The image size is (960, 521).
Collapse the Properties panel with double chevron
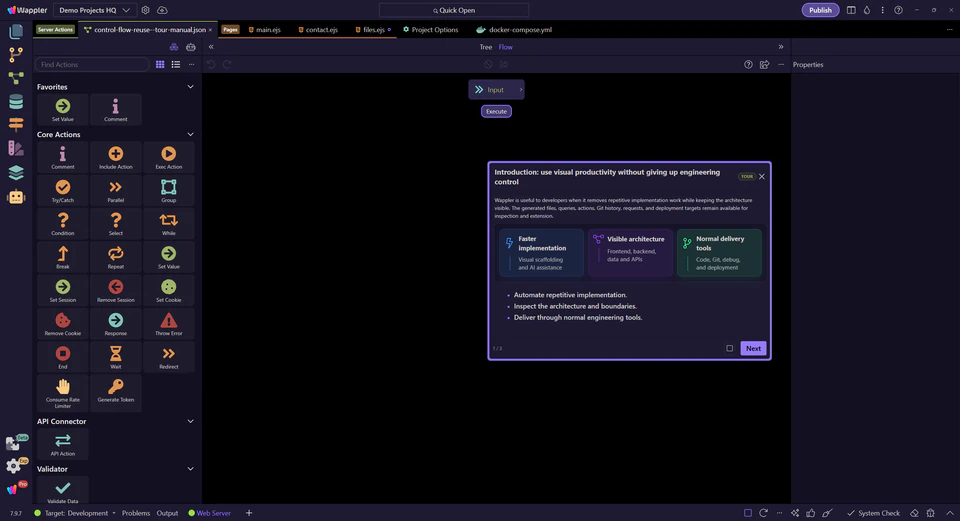click(x=781, y=47)
